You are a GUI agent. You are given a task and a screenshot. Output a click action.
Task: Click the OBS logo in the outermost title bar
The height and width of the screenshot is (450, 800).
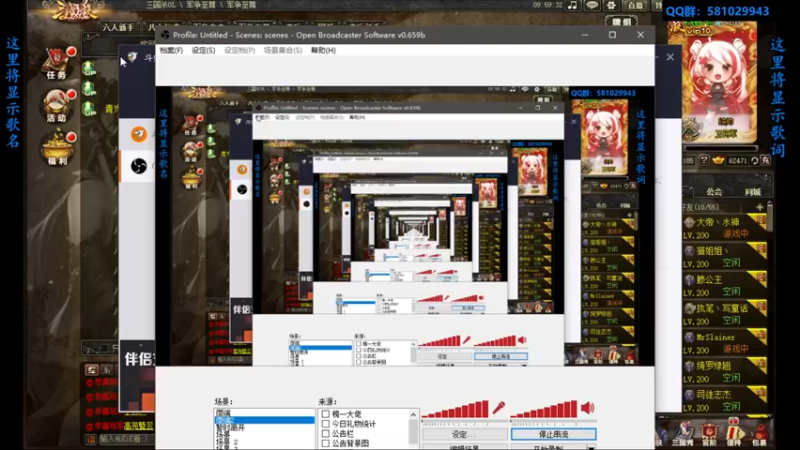pos(165,35)
